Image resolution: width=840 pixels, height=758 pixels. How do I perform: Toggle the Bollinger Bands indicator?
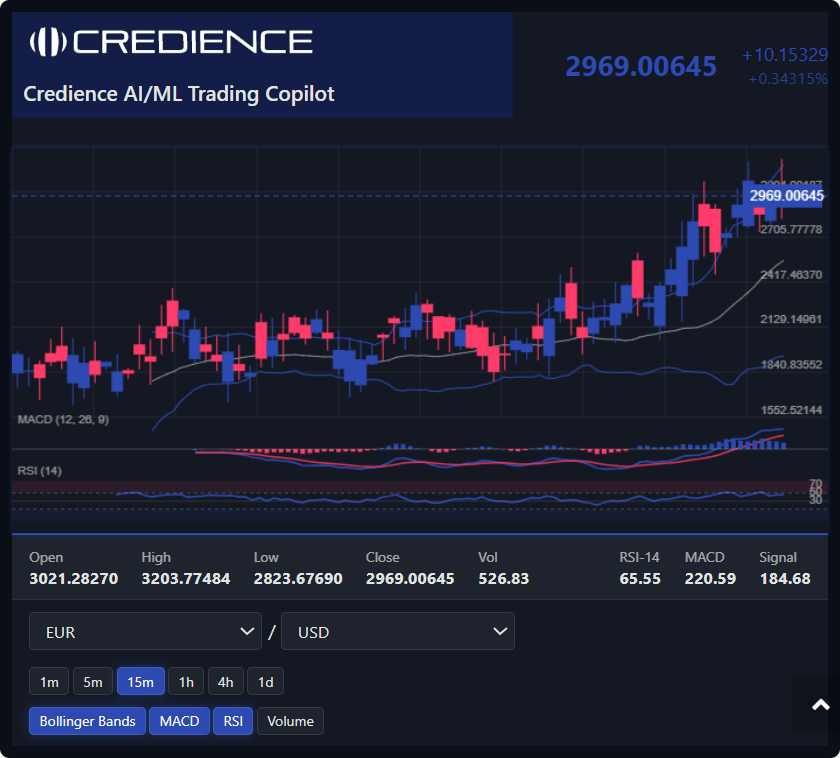pyautogui.click(x=87, y=721)
